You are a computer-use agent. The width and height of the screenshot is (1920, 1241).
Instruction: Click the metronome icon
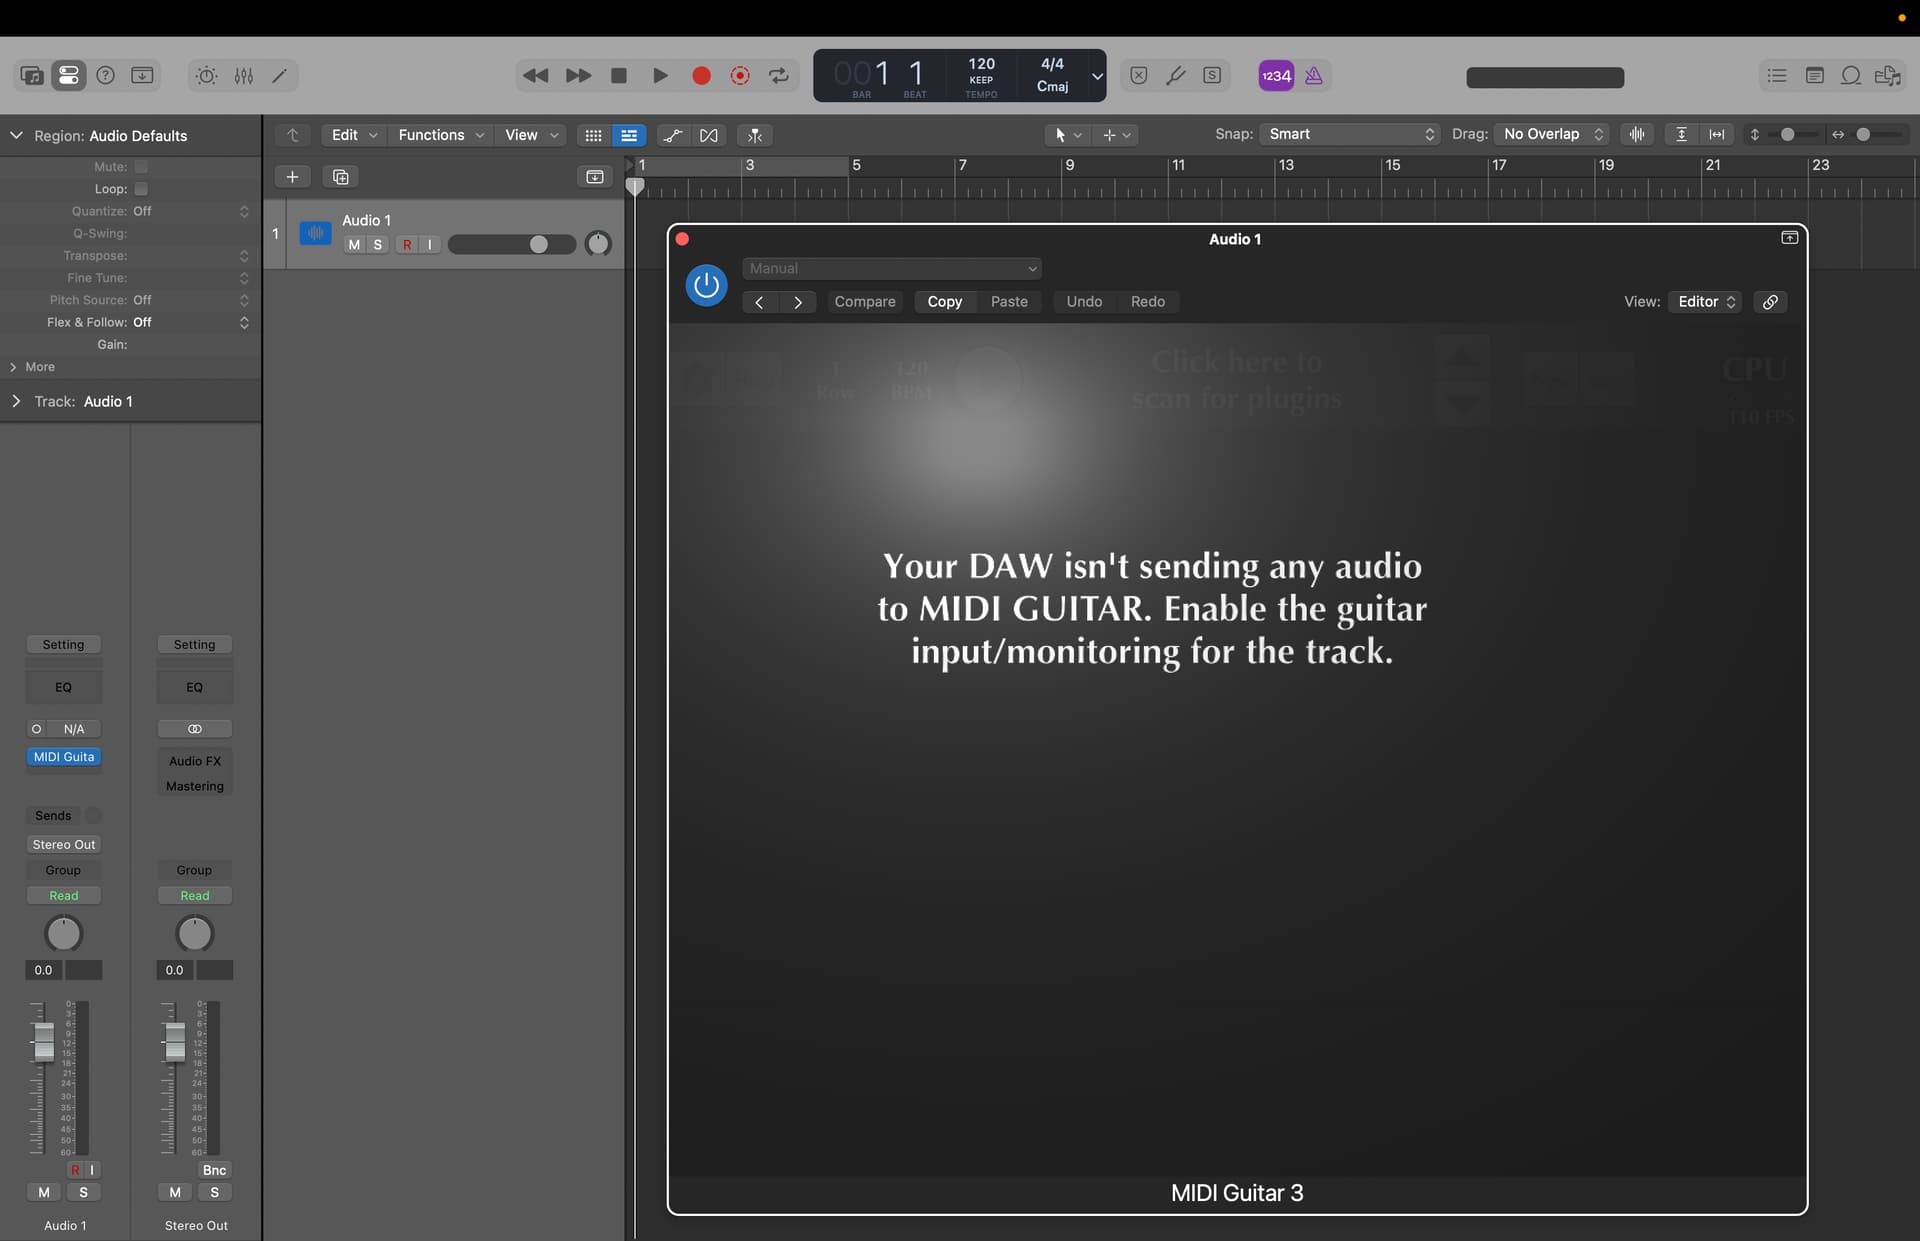[x=1314, y=76]
